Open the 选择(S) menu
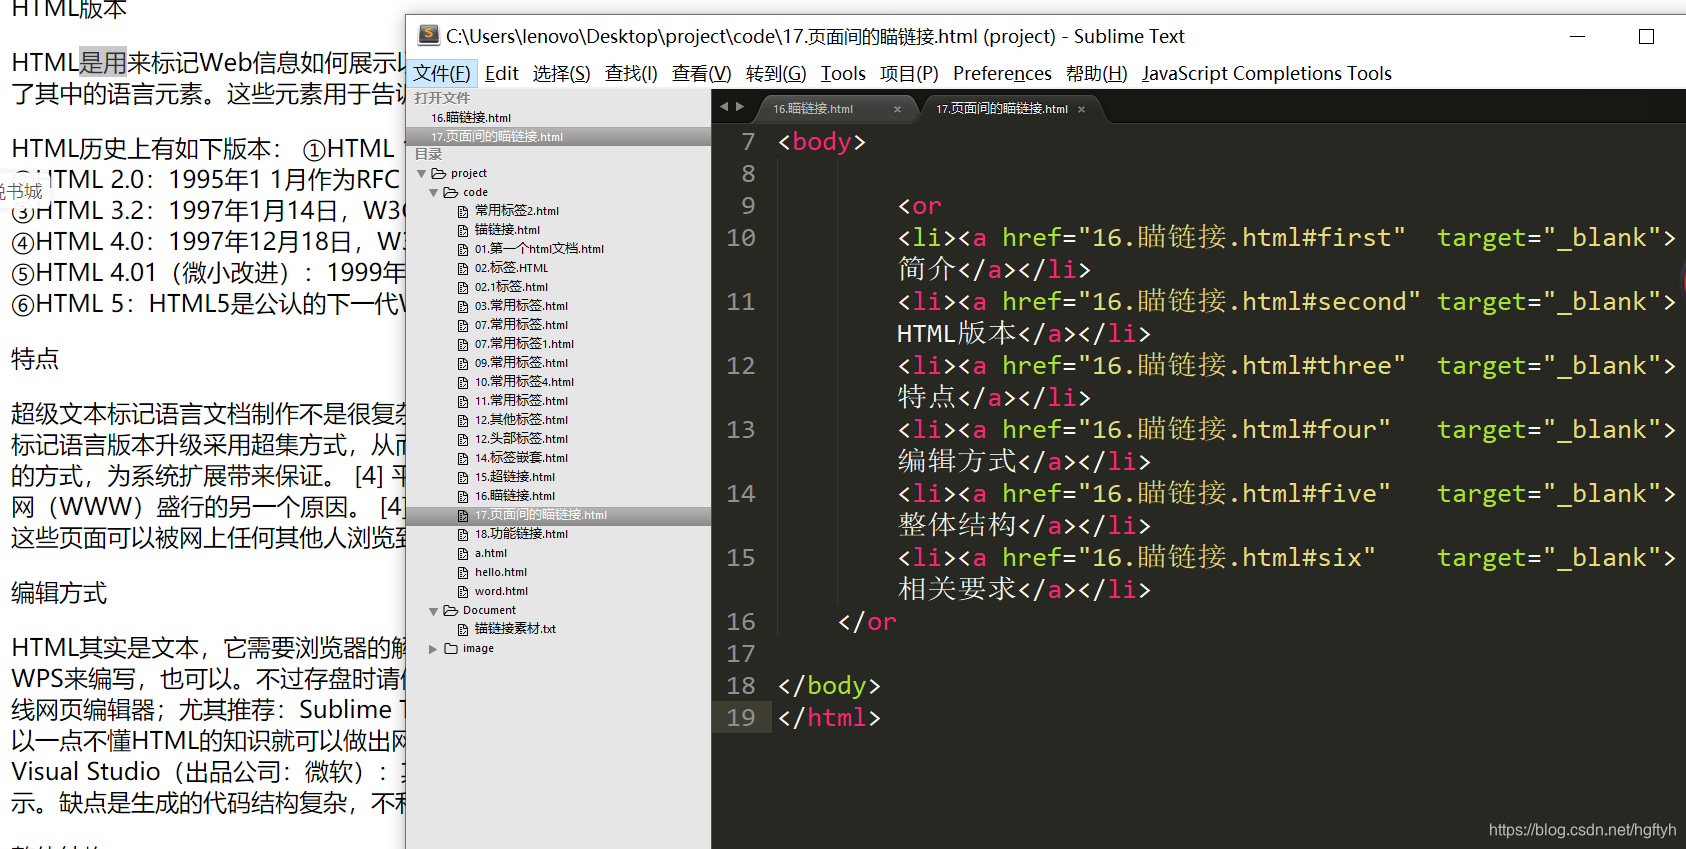 coord(561,73)
